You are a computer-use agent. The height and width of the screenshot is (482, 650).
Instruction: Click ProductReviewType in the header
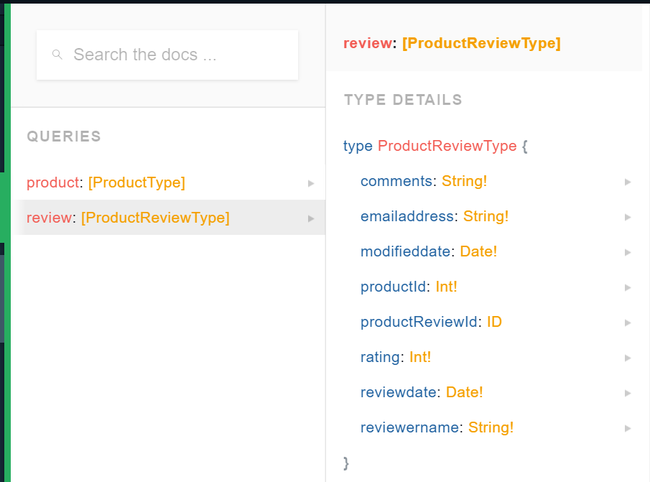click(481, 43)
